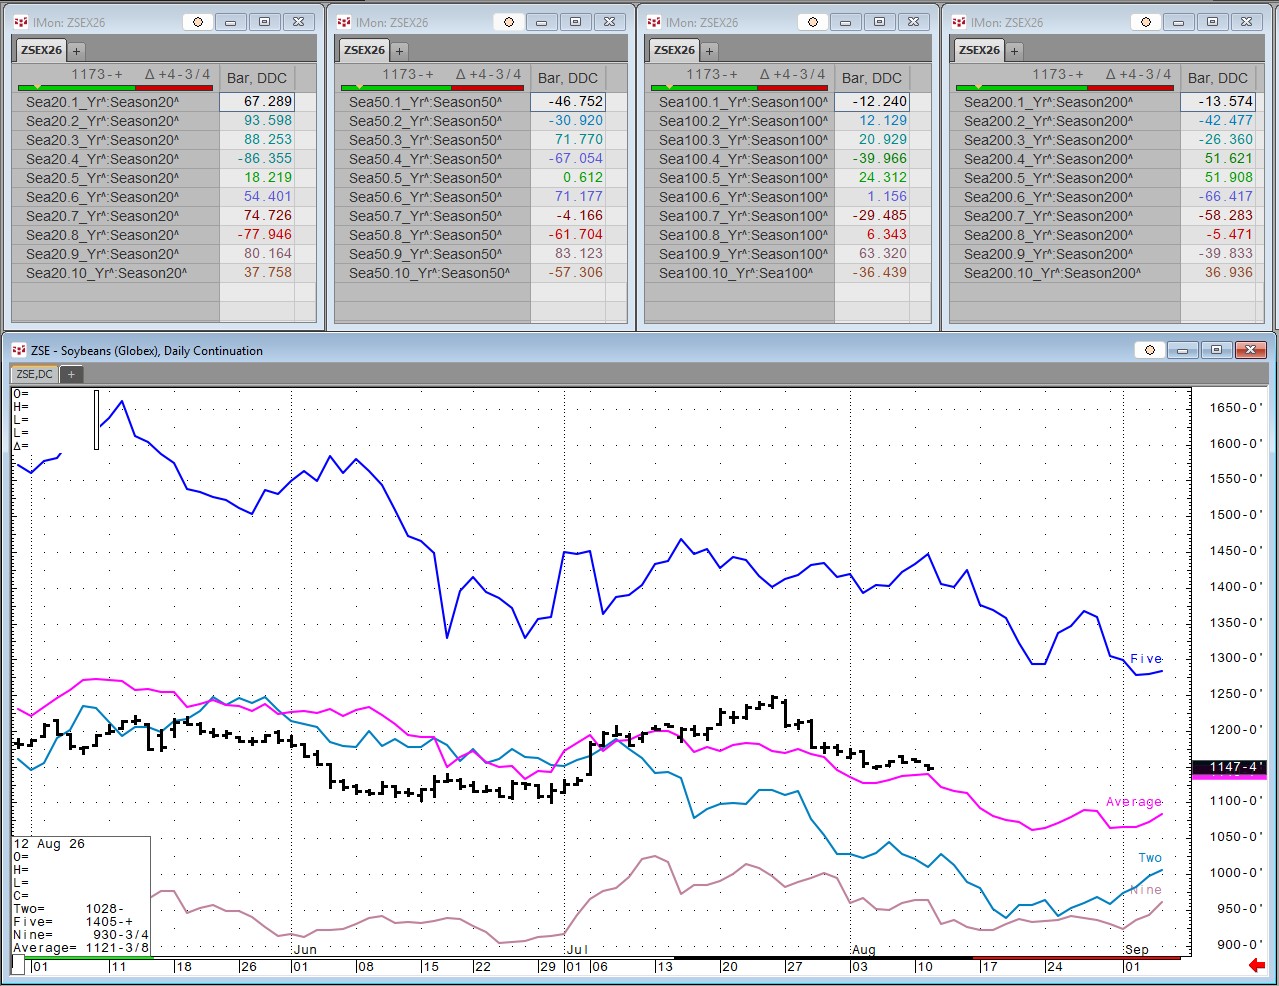Maximize the Soybeans chart window
The height and width of the screenshot is (986, 1279).
tap(1216, 350)
